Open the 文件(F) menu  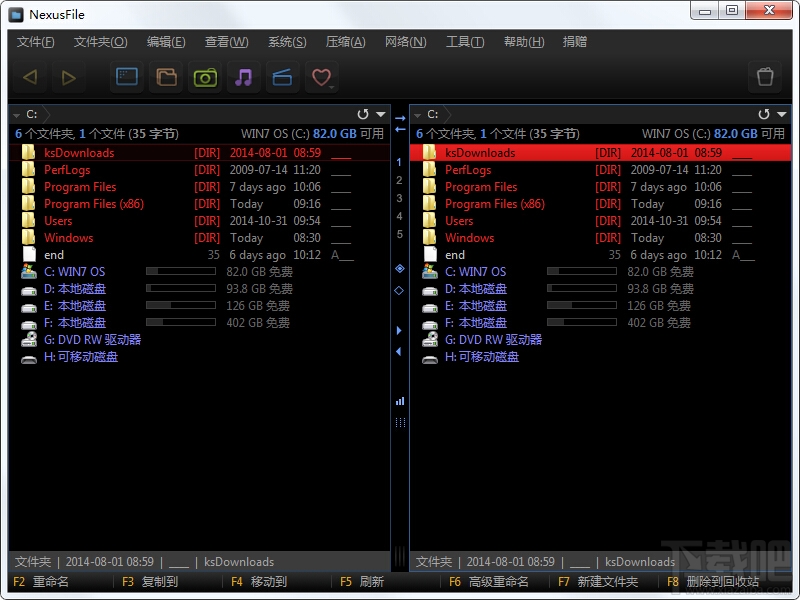click(x=35, y=42)
